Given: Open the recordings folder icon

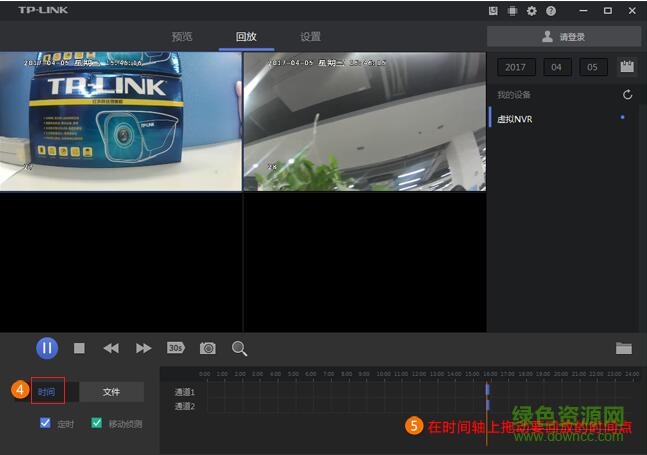Looking at the screenshot, I should pos(624,348).
